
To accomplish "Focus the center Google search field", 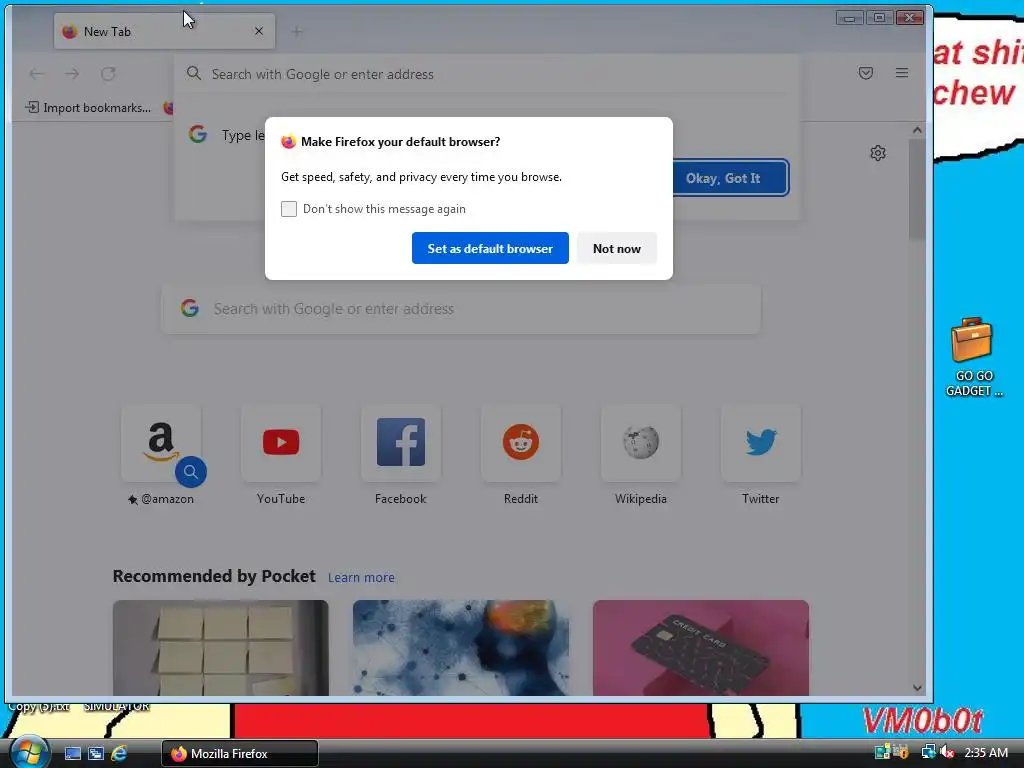I will 461,309.
